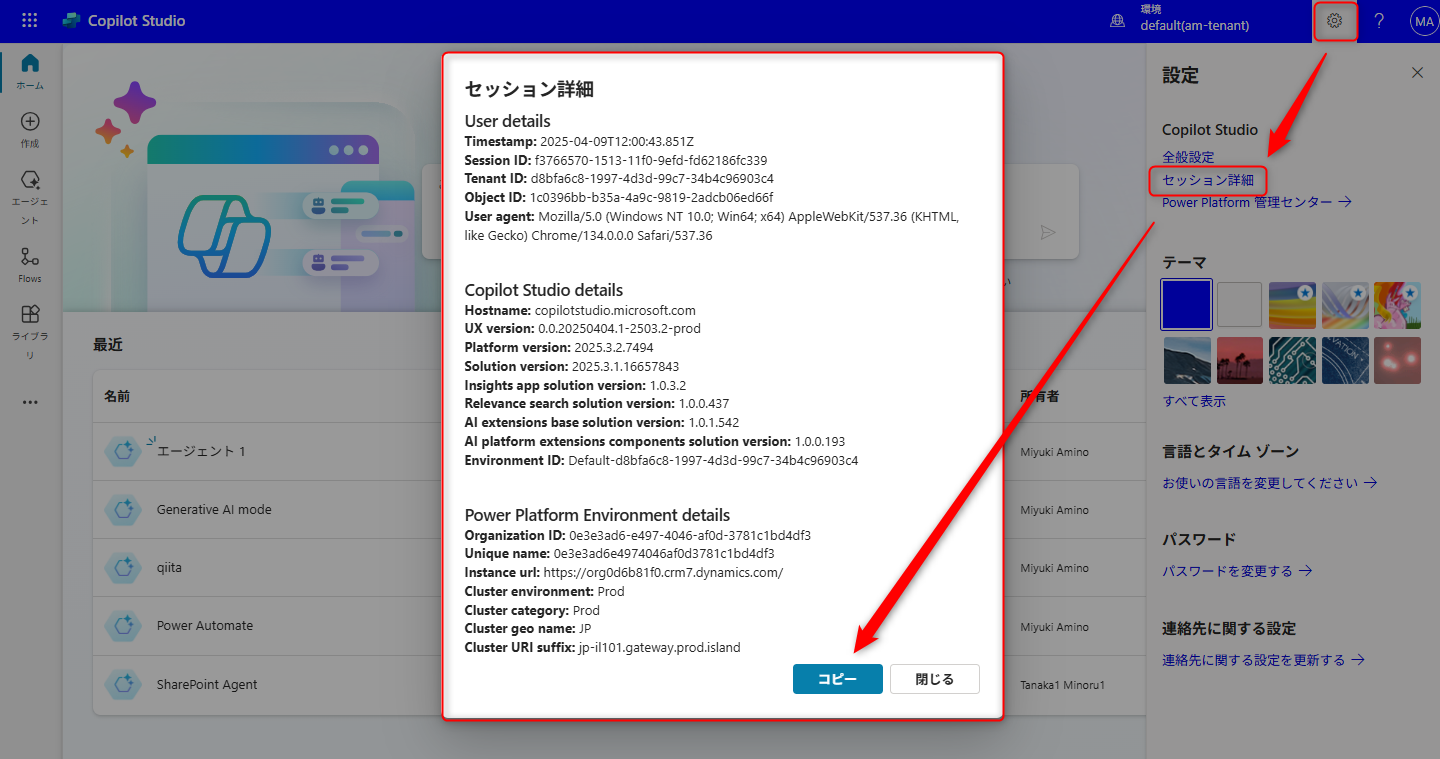Select the rainbow sunset theme

(x=1292, y=304)
